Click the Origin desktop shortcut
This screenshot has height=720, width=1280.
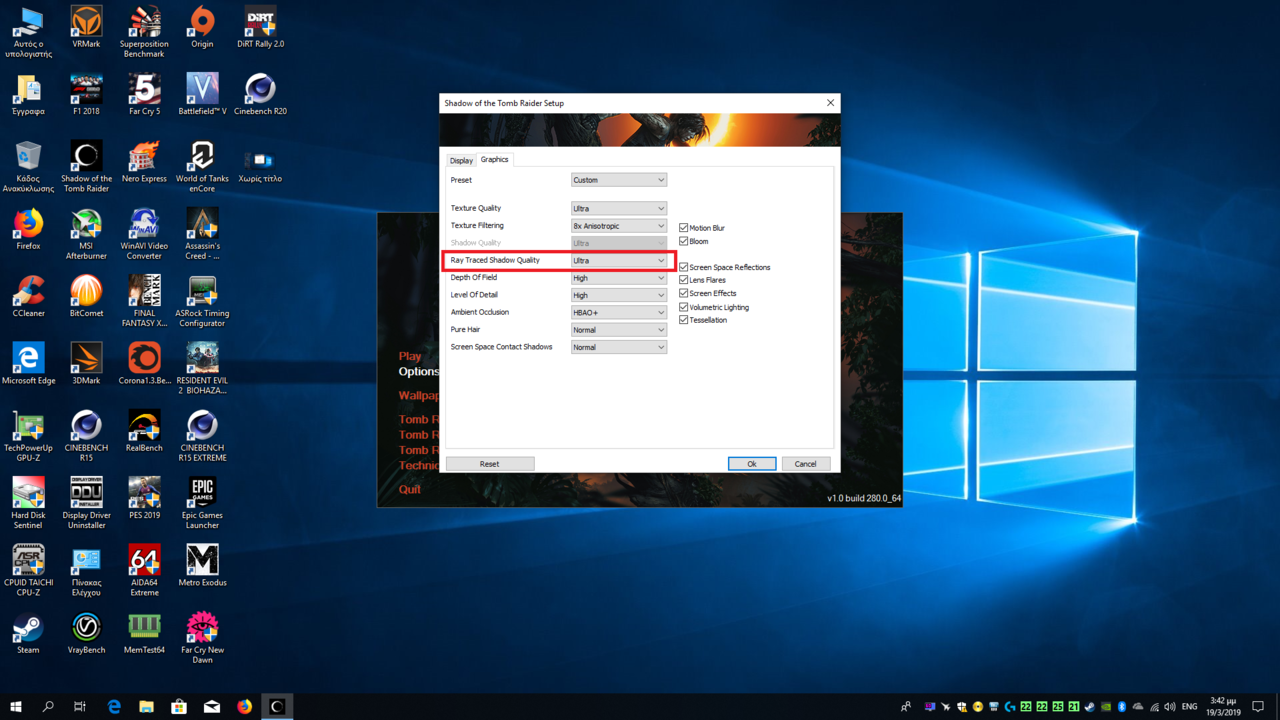pos(202,28)
